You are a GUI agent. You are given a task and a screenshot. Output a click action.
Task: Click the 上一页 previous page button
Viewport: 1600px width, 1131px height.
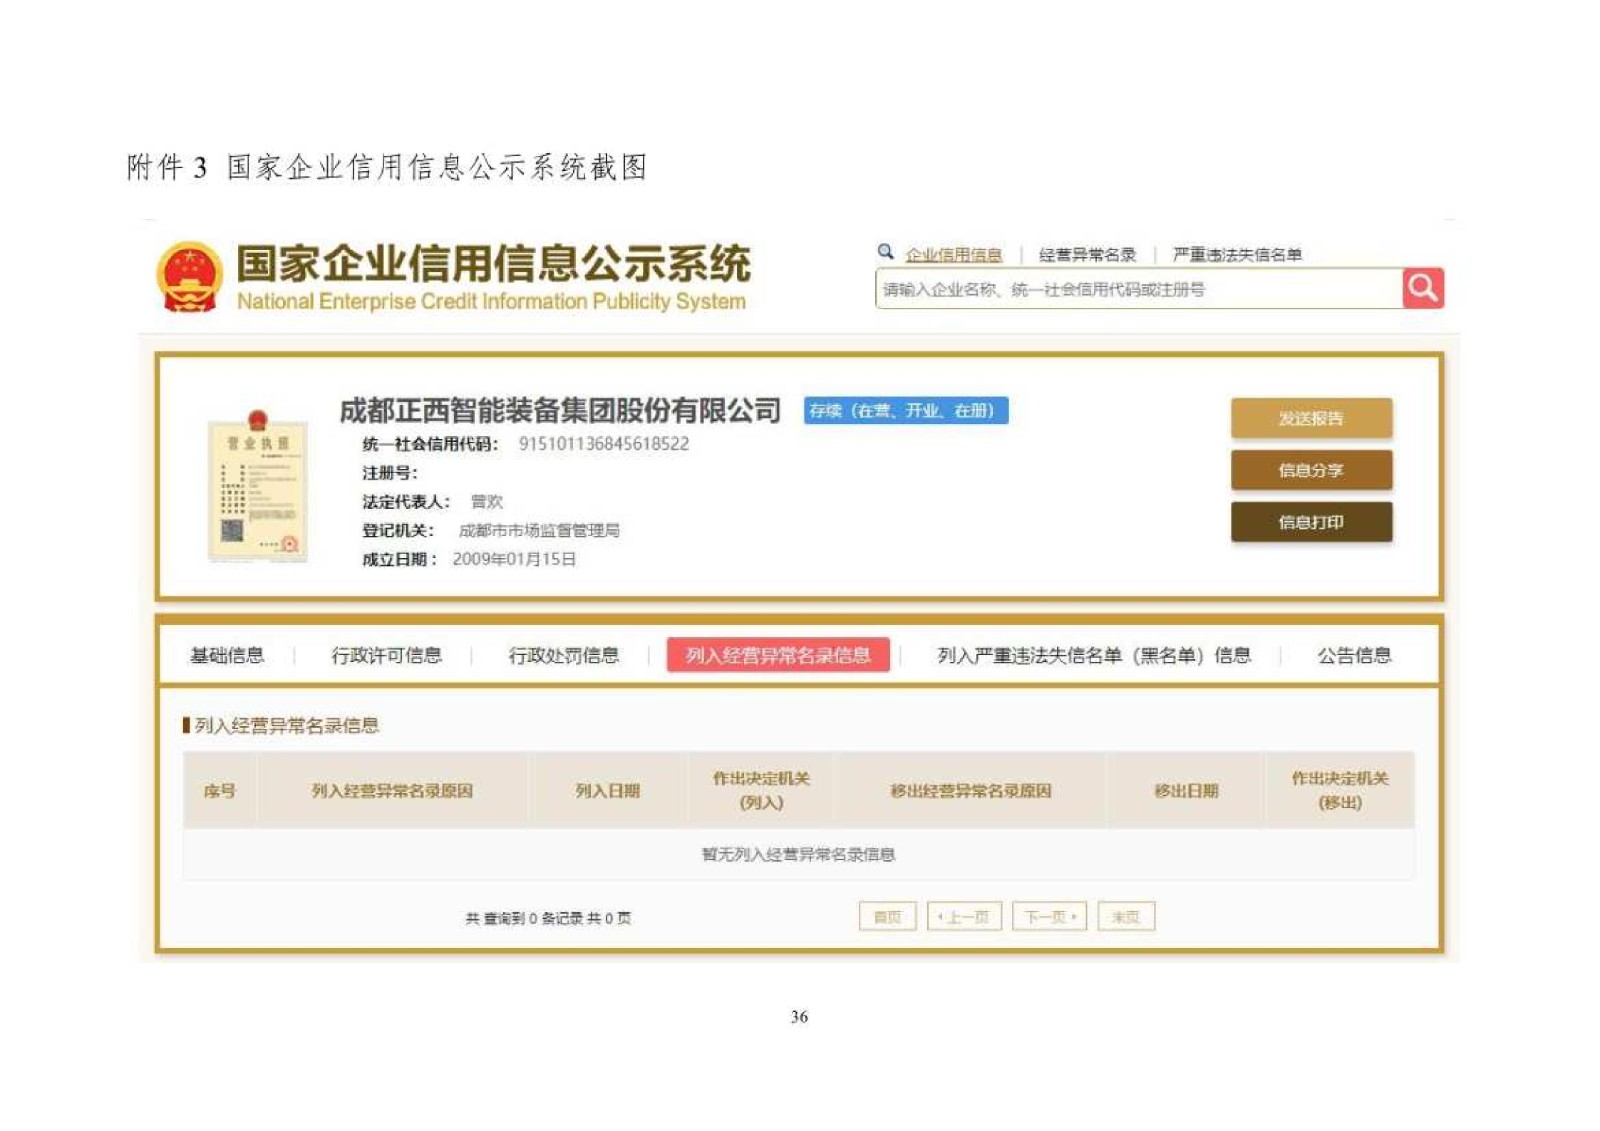point(964,917)
